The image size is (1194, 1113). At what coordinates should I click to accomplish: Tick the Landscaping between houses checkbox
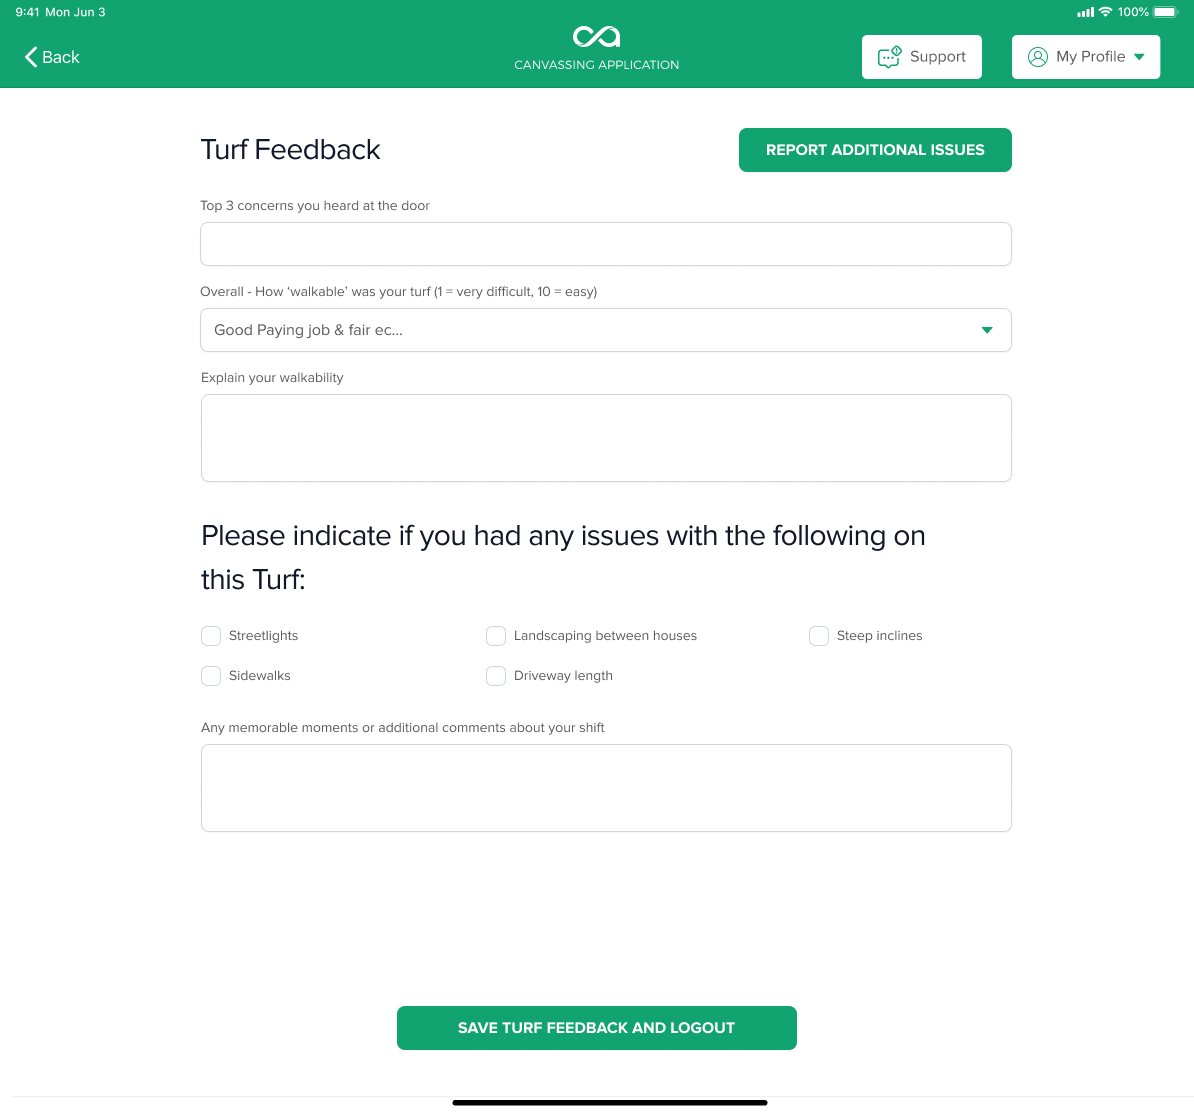(x=496, y=636)
